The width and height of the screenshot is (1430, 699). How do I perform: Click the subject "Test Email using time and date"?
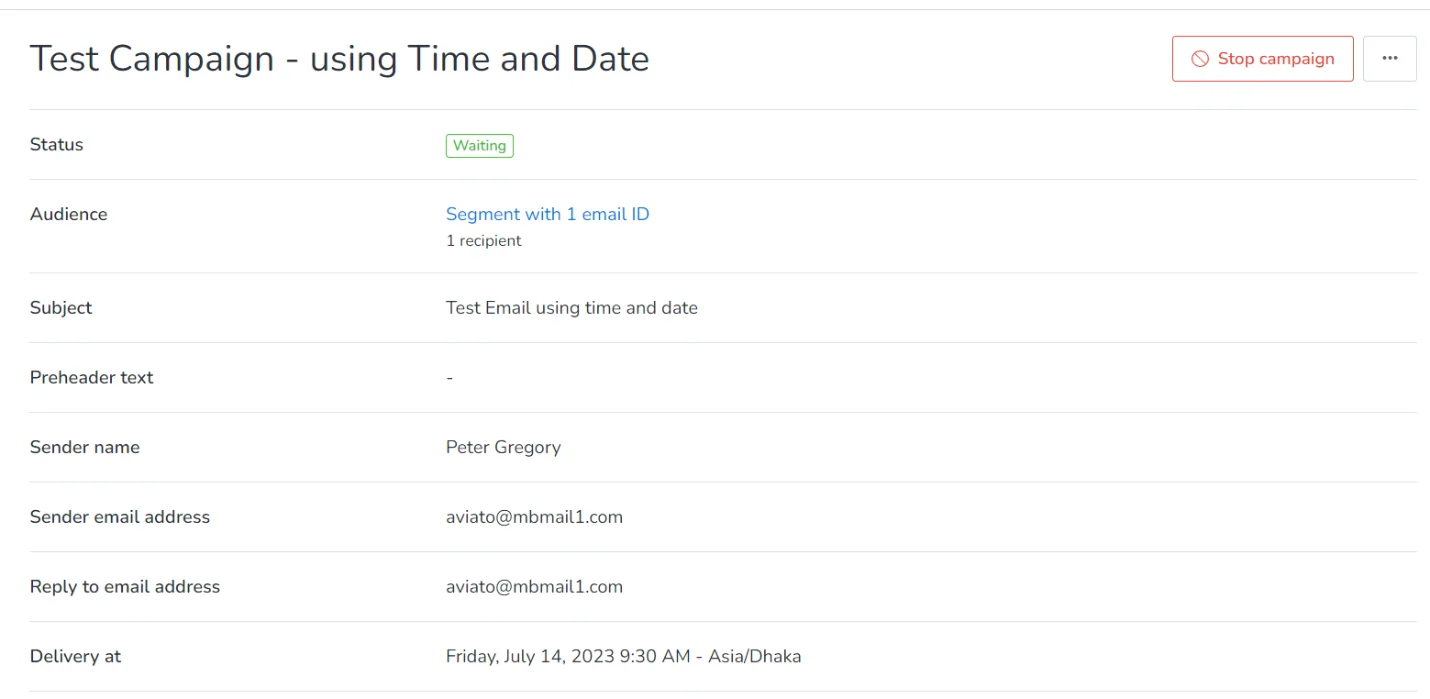click(x=571, y=308)
